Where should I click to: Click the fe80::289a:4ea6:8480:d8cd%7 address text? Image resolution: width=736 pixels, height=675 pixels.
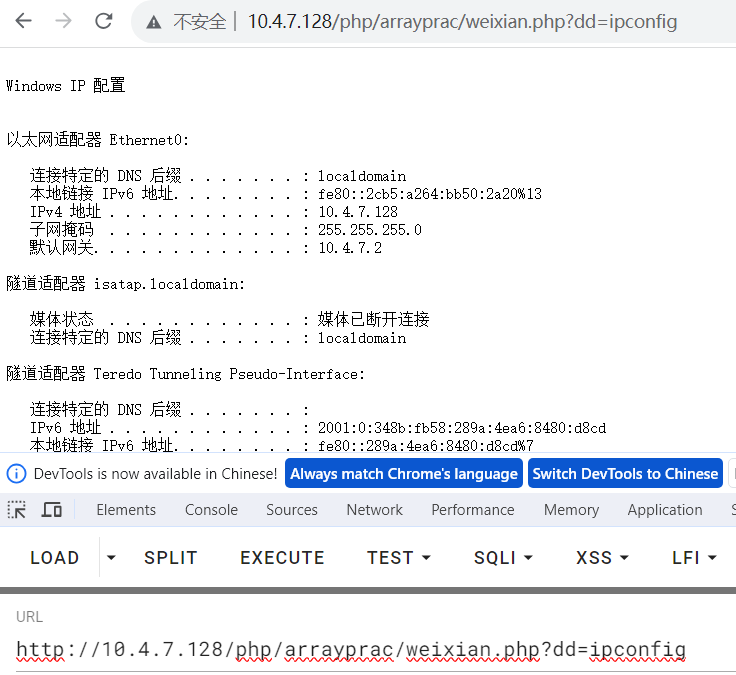426,445
